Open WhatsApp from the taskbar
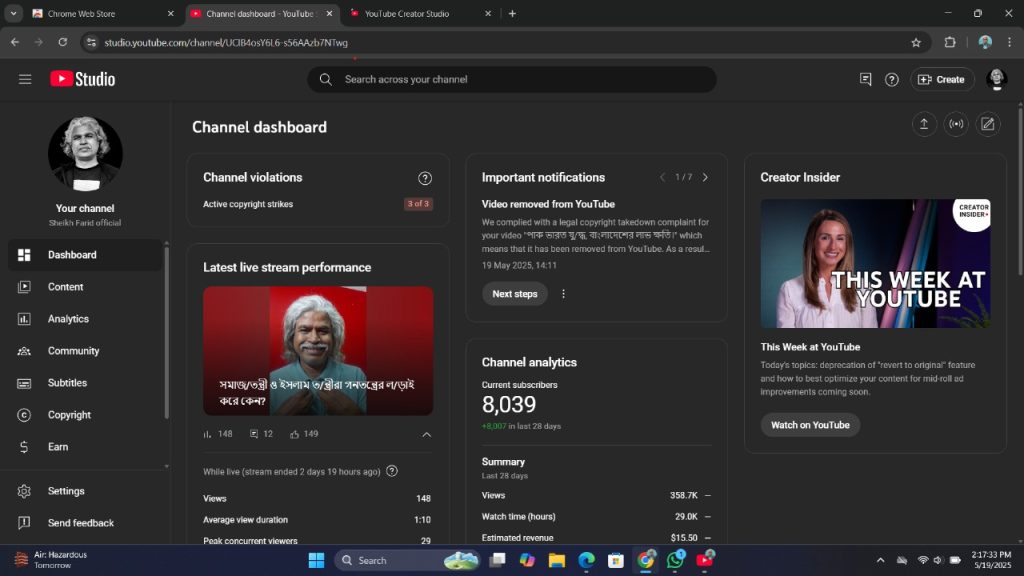 (x=675, y=560)
